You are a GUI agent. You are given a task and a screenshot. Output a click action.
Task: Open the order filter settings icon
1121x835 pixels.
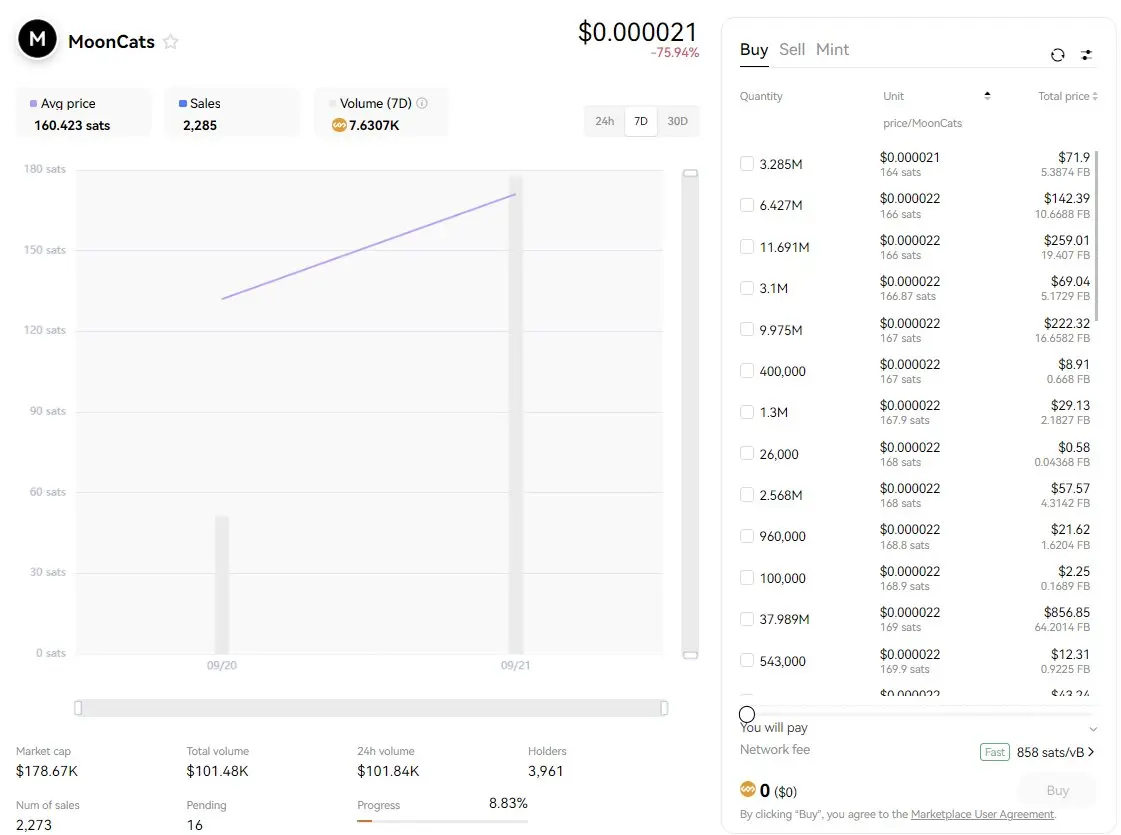click(x=1086, y=55)
